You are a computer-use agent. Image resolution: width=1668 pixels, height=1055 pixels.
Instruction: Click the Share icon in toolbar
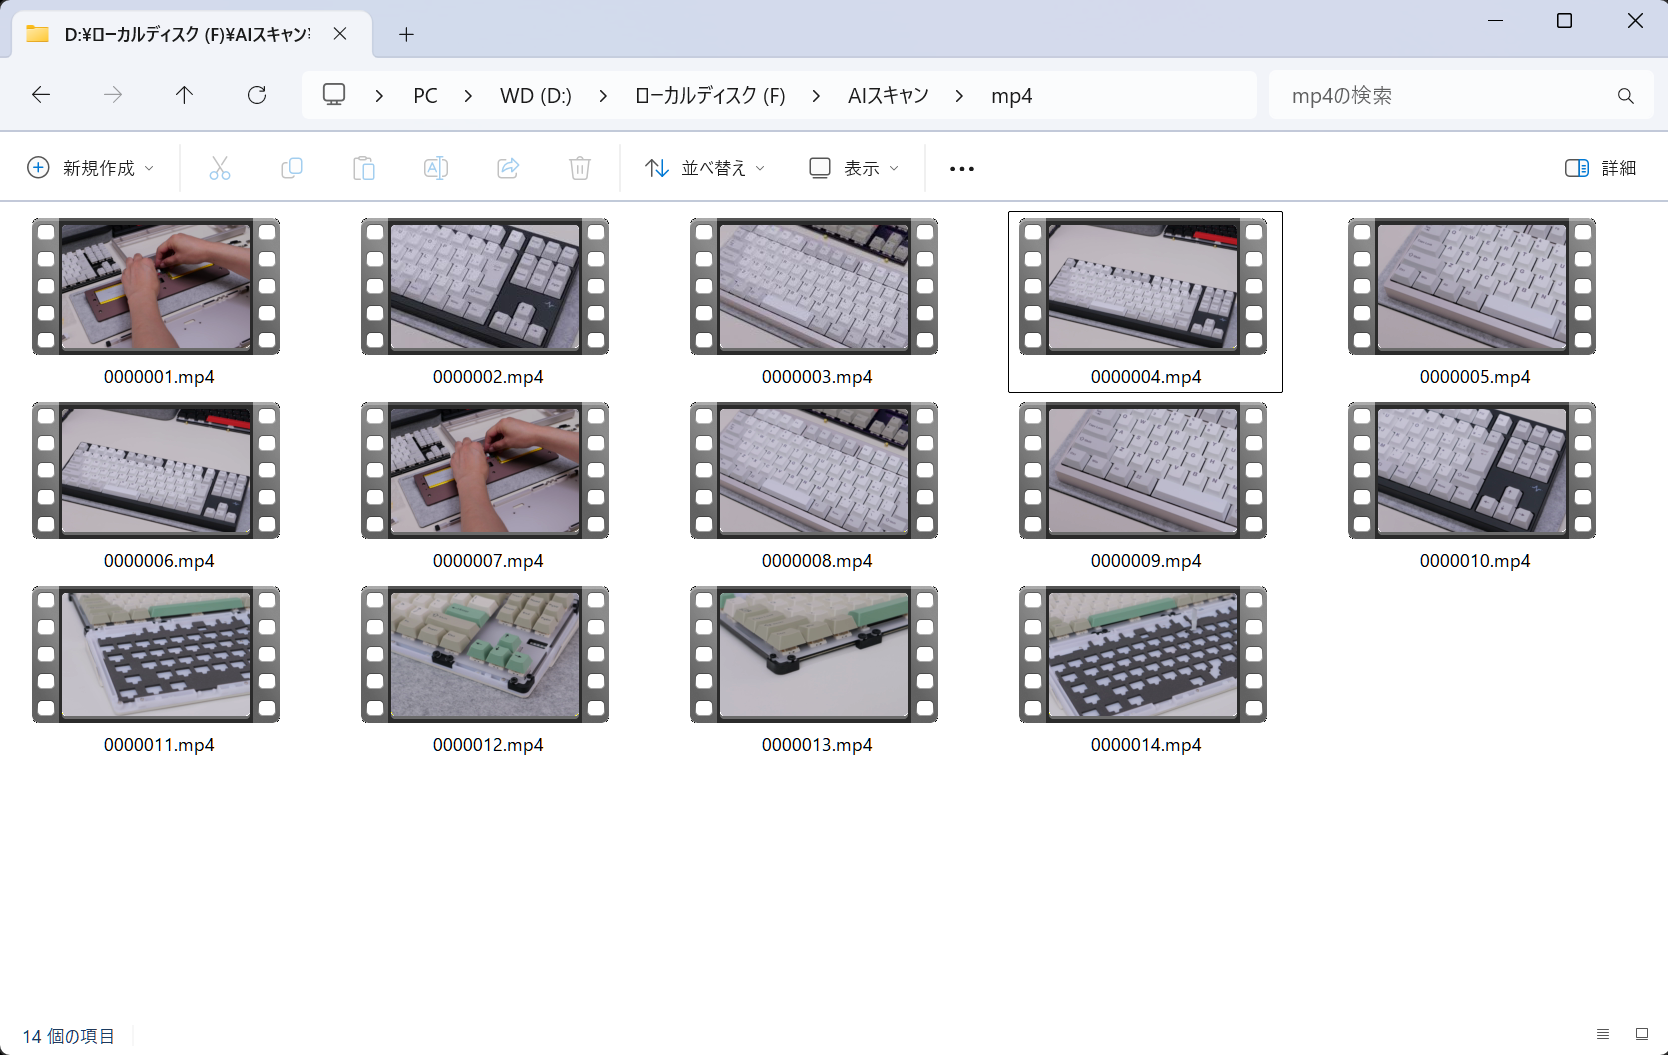(x=508, y=168)
